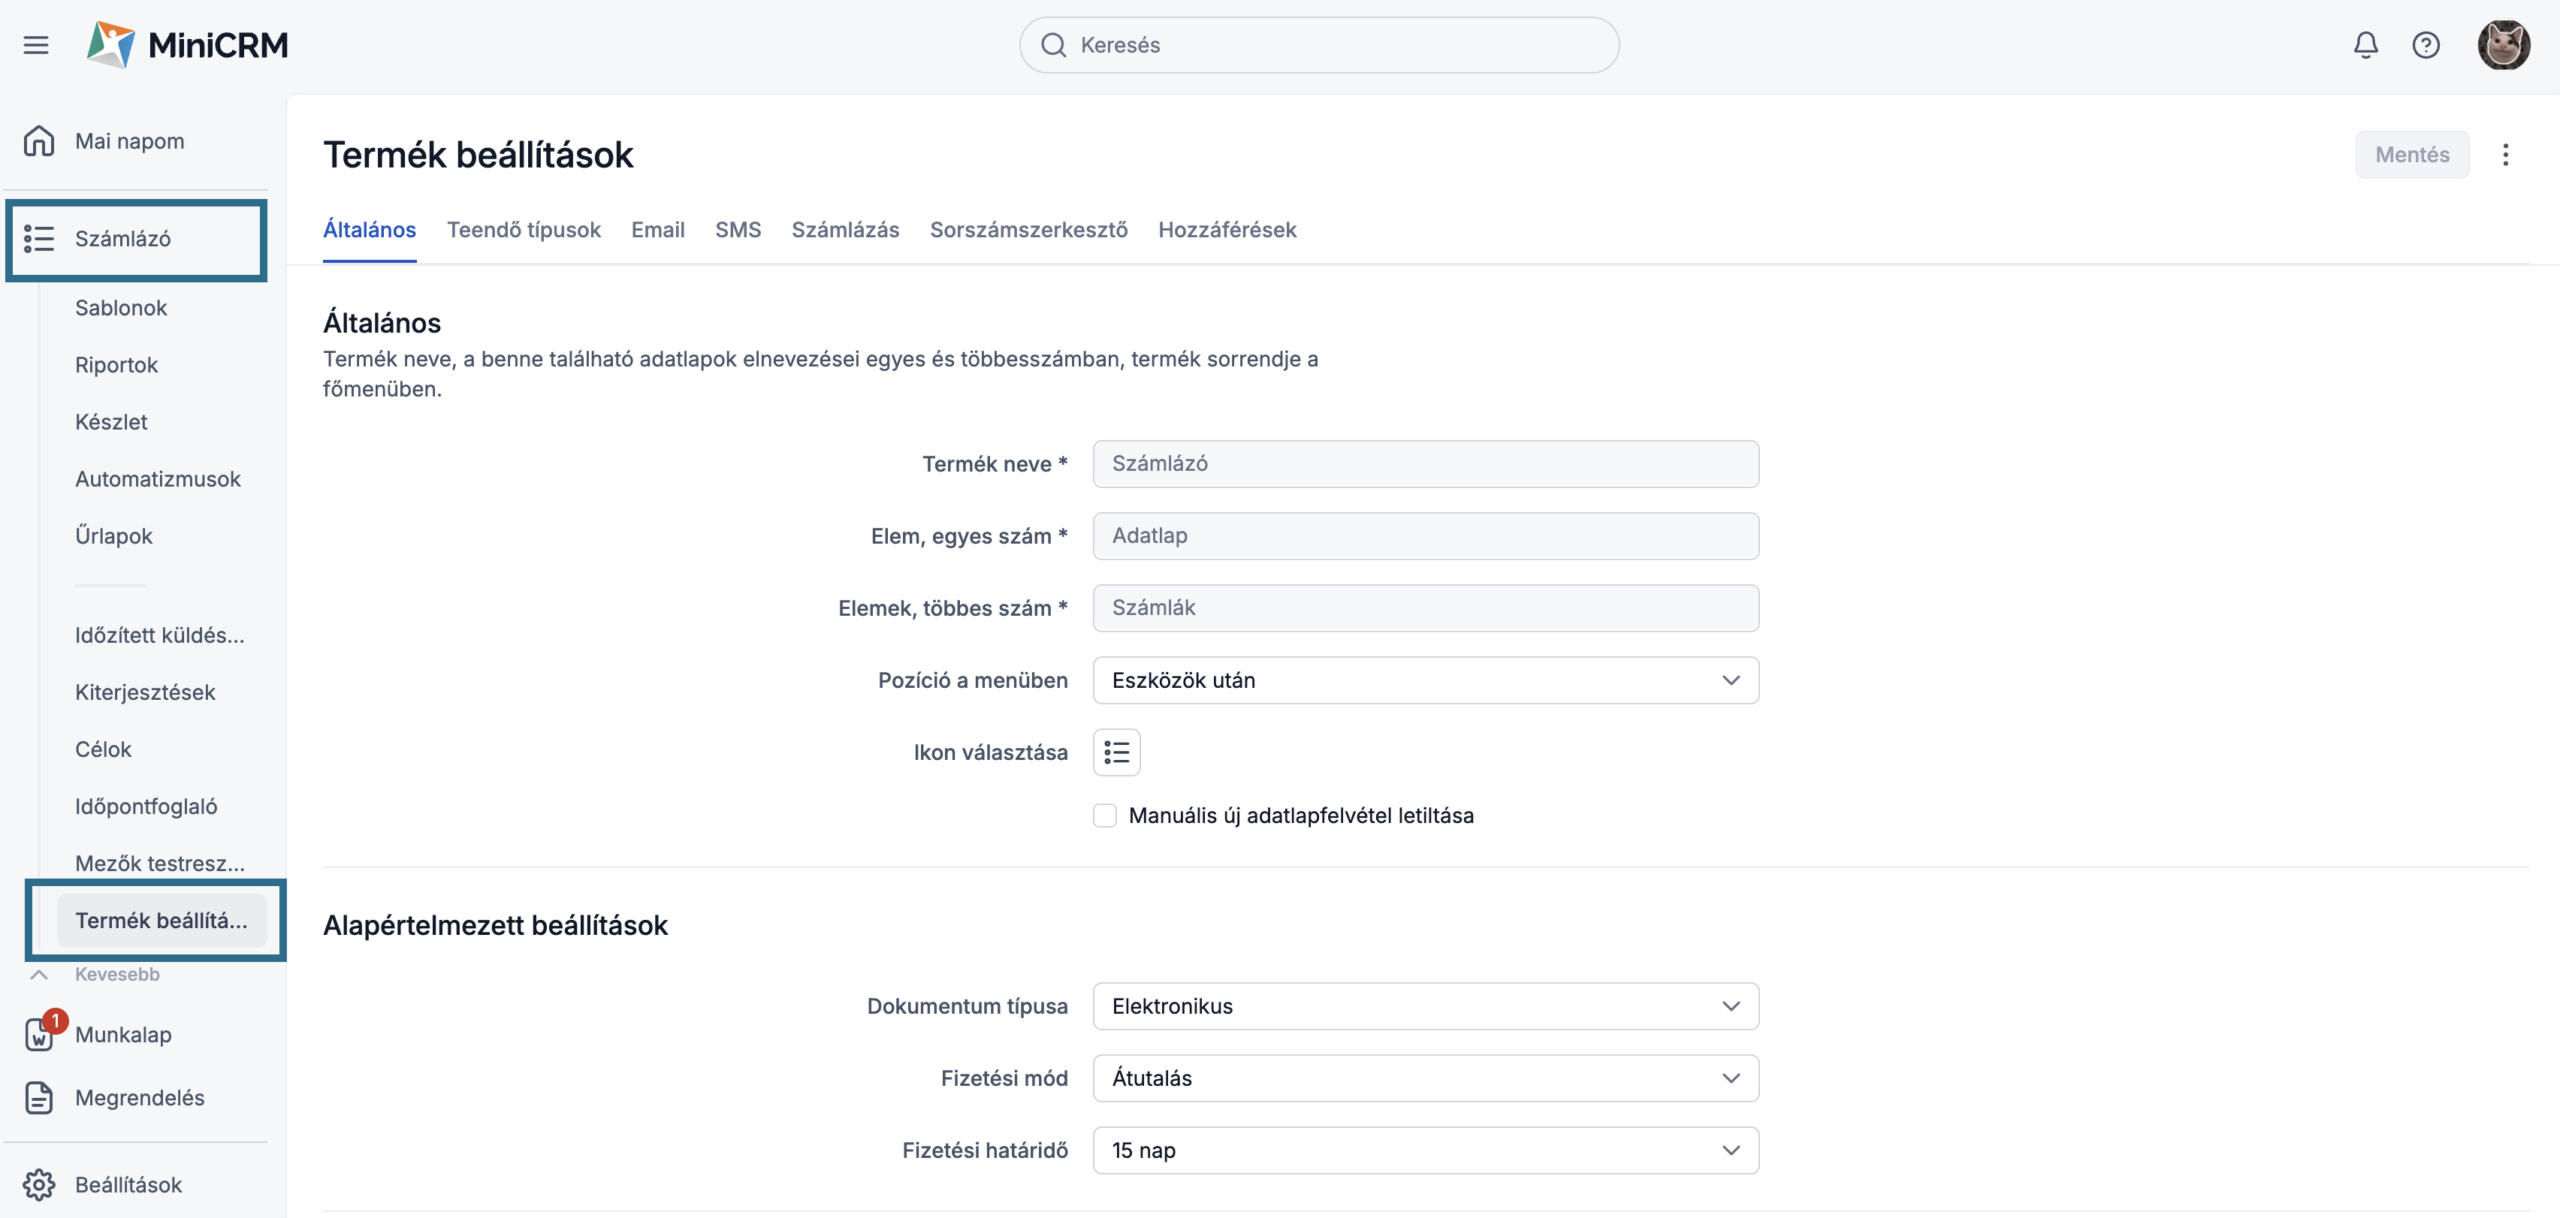2560x1218 pixels.
Task: Go to Mai napom home icon
Action: pyautogui.click(x=39, y=141)
